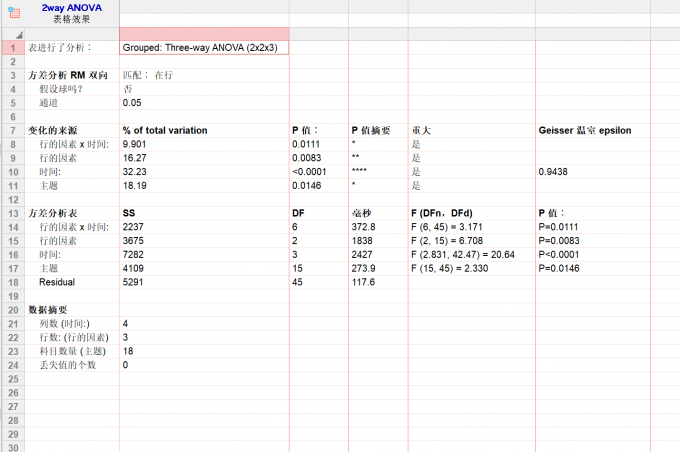680x452 pixels.
Task: Click the '假设球吗?' label
Action: [61, 89]
